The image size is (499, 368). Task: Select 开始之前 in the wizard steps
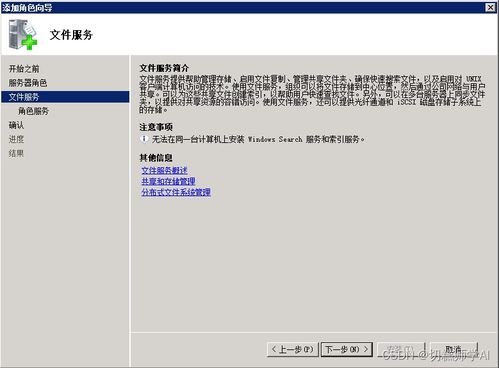click(x=24, y=69)
